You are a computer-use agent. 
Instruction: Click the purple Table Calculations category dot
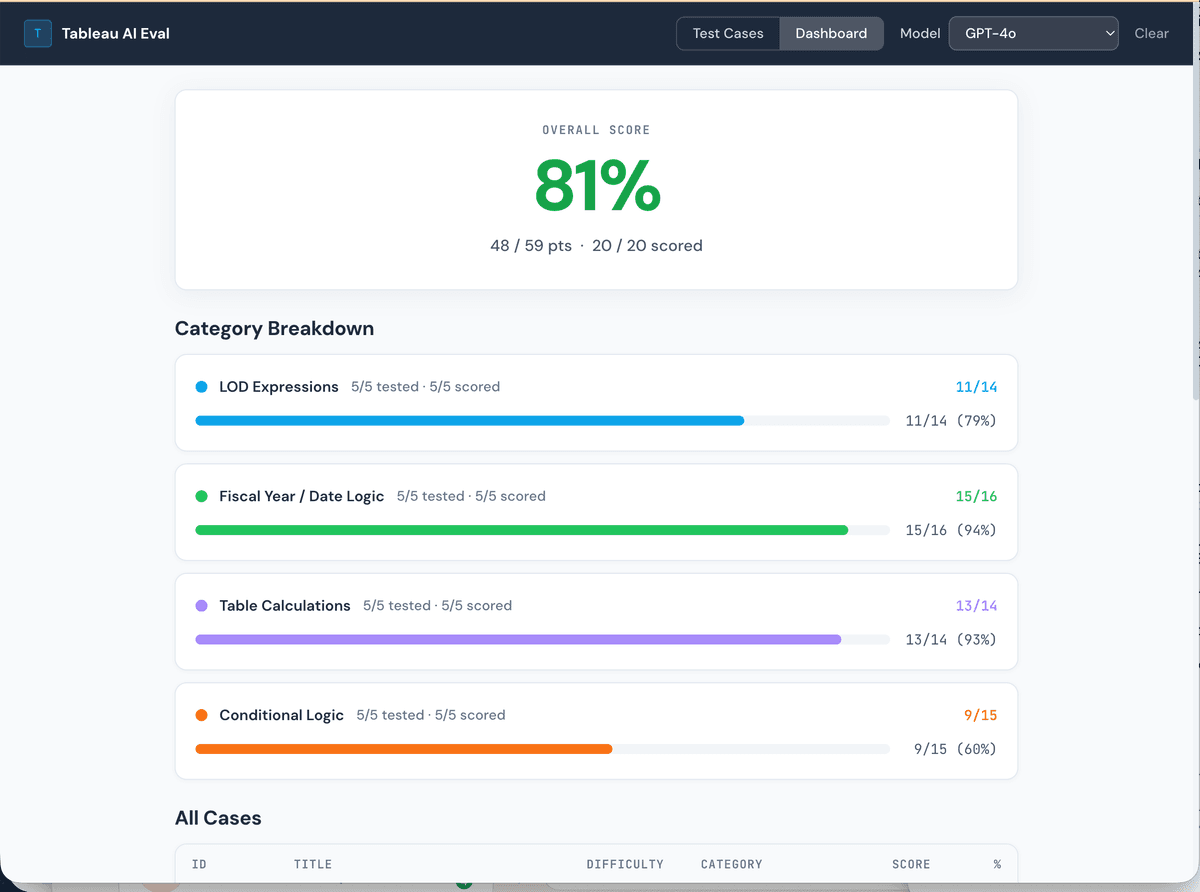point(203,605)
